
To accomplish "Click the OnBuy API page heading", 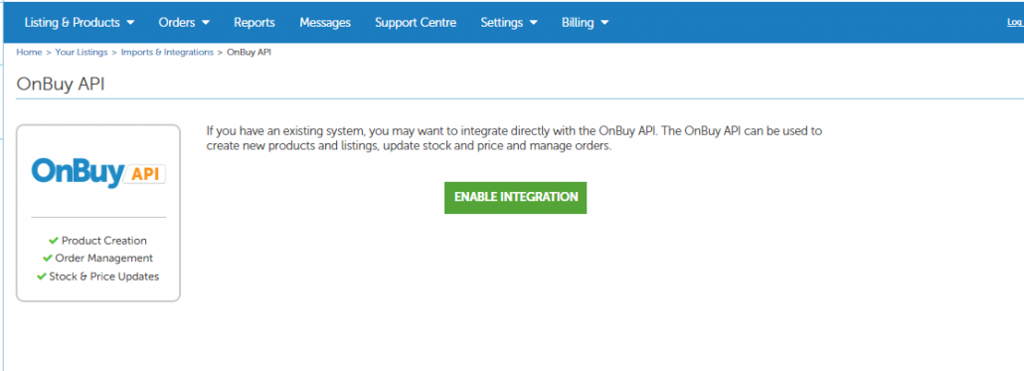I will pyautogui.click(x=60, y=84).
